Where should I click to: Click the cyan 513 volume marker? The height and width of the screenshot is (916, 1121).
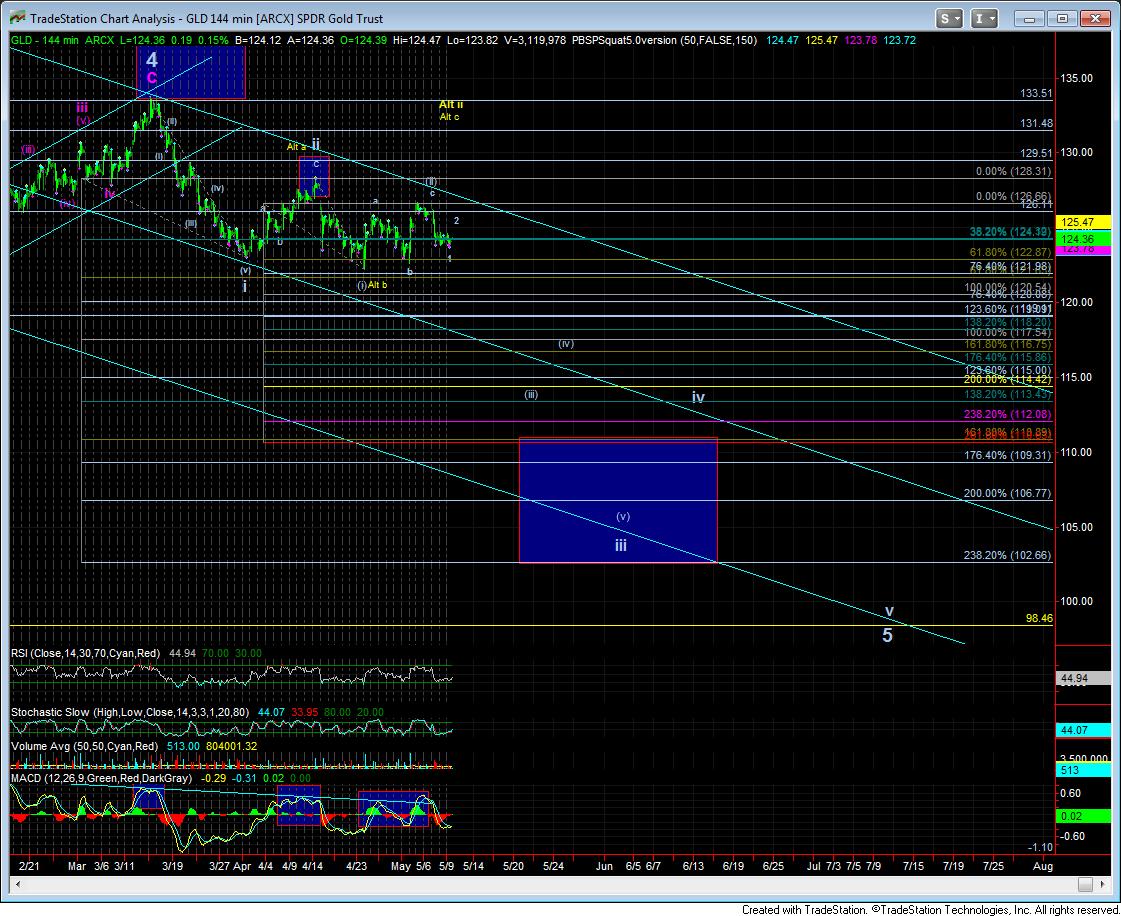click(1083, 770)
